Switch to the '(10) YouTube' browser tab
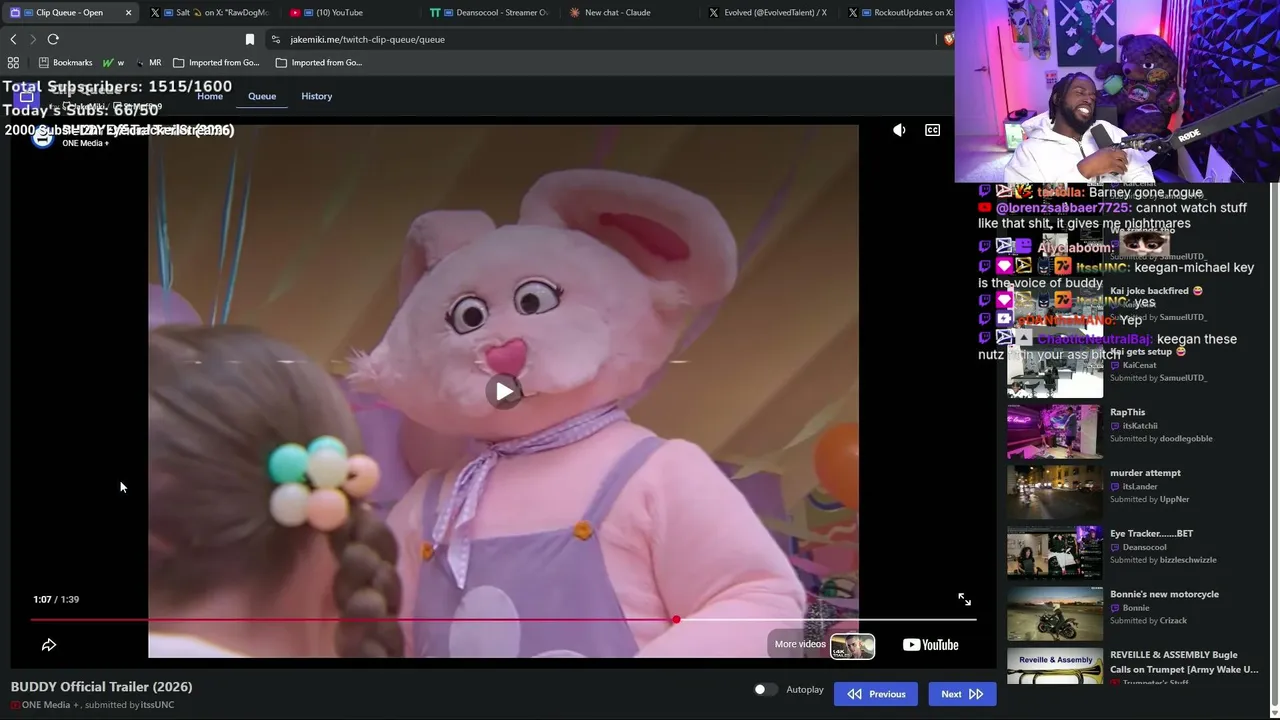The height and width of the screenshot is (720, 1280). coord(340,13)
